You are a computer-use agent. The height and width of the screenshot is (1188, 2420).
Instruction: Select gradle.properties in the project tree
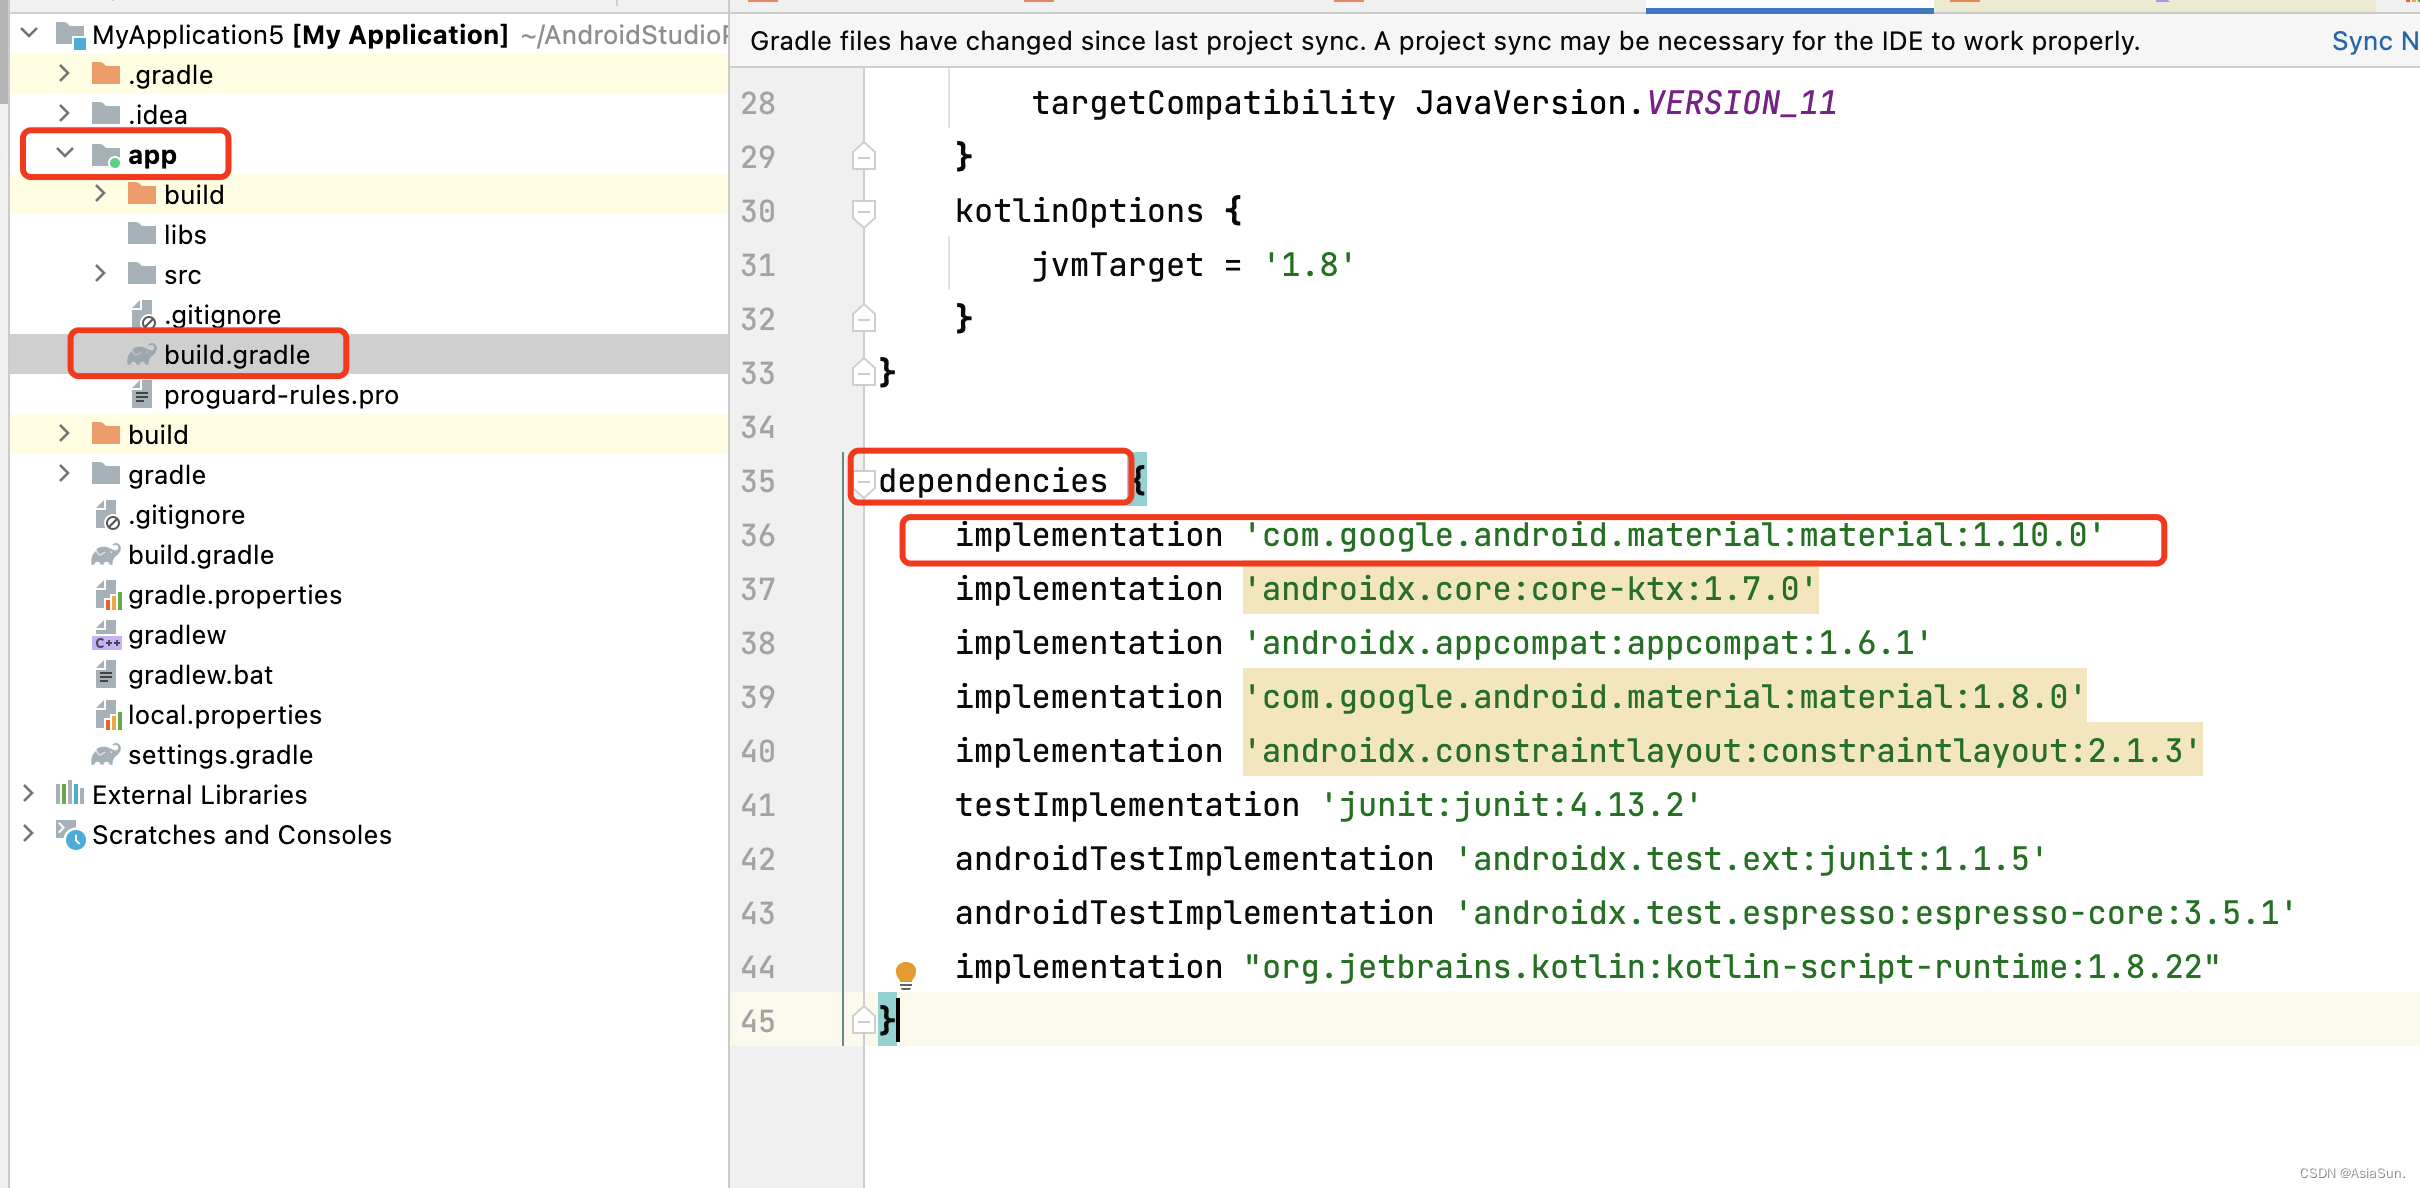click(235, 595)
